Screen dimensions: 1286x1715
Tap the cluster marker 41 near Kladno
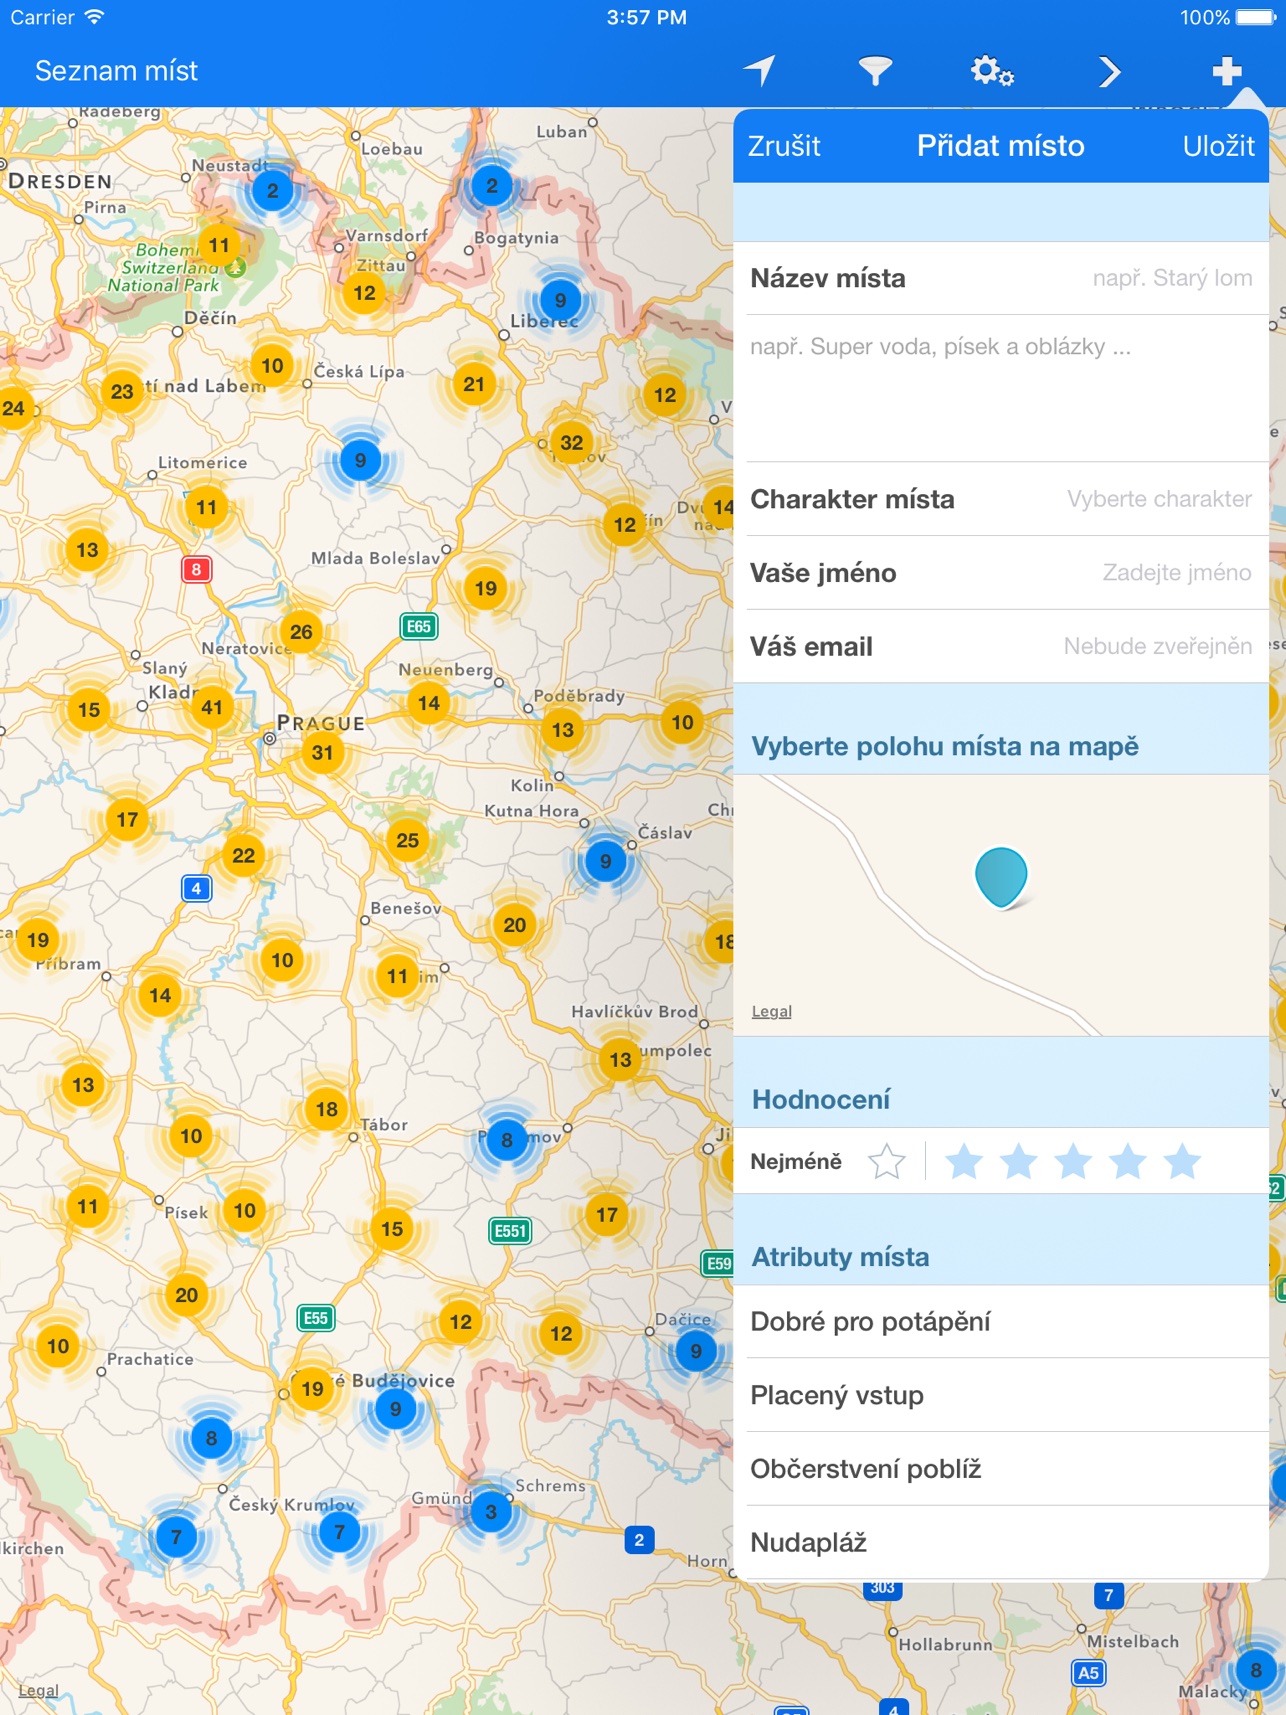[212, 708]
